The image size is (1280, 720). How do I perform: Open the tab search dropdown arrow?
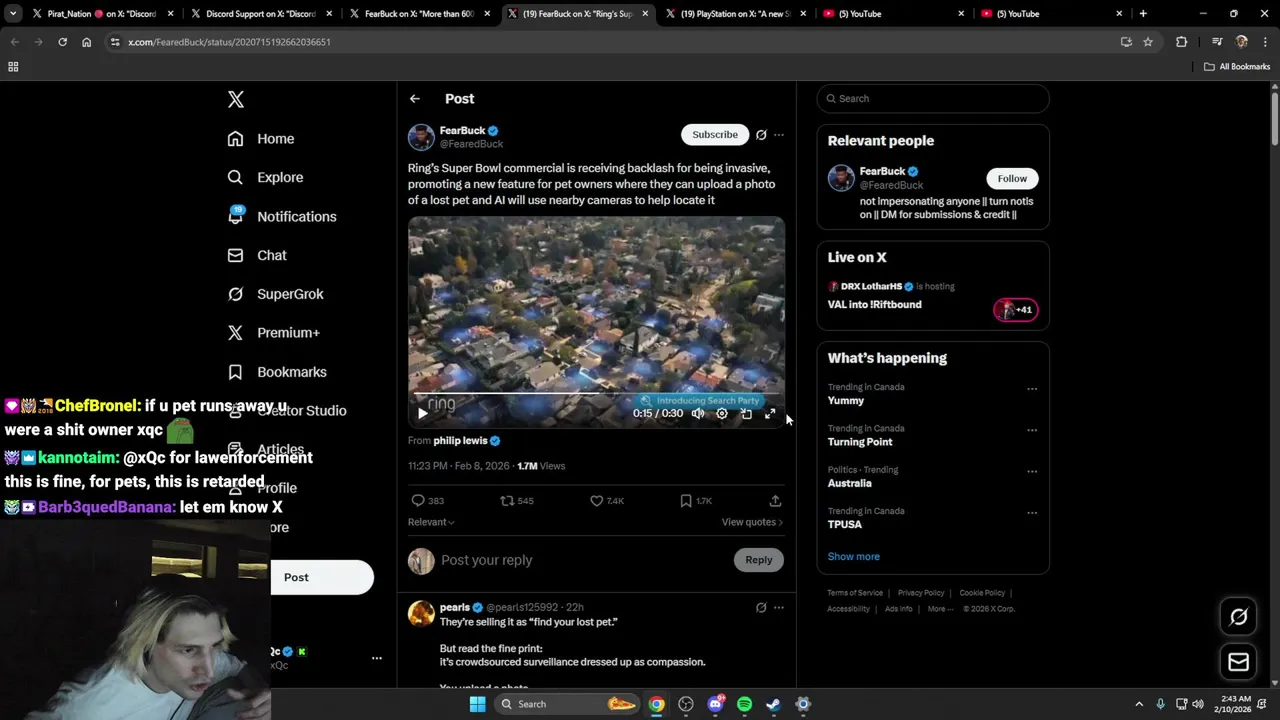click(x=13, y=14)
